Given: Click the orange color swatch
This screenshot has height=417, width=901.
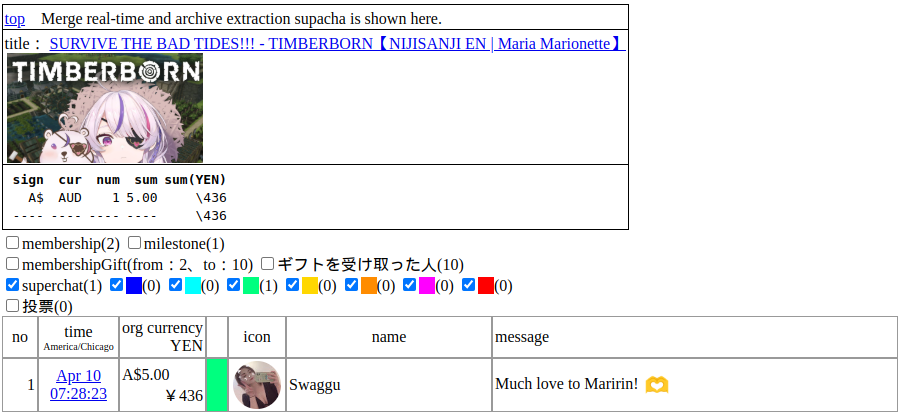Looking at the screenshot, I should [x=369, y=285].
